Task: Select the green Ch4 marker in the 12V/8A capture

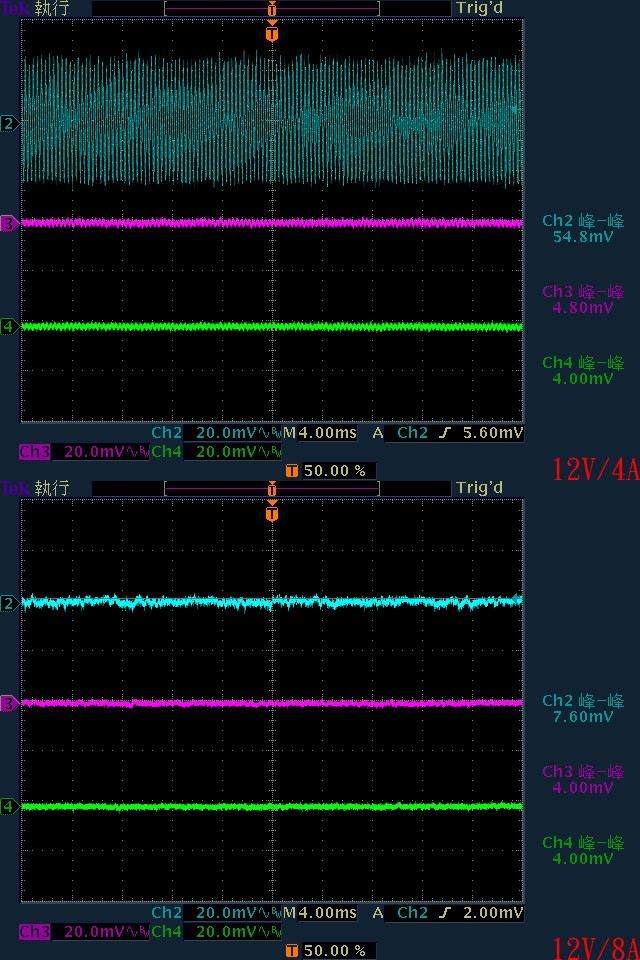Action: pyautogui.click(x=10, y=806)
